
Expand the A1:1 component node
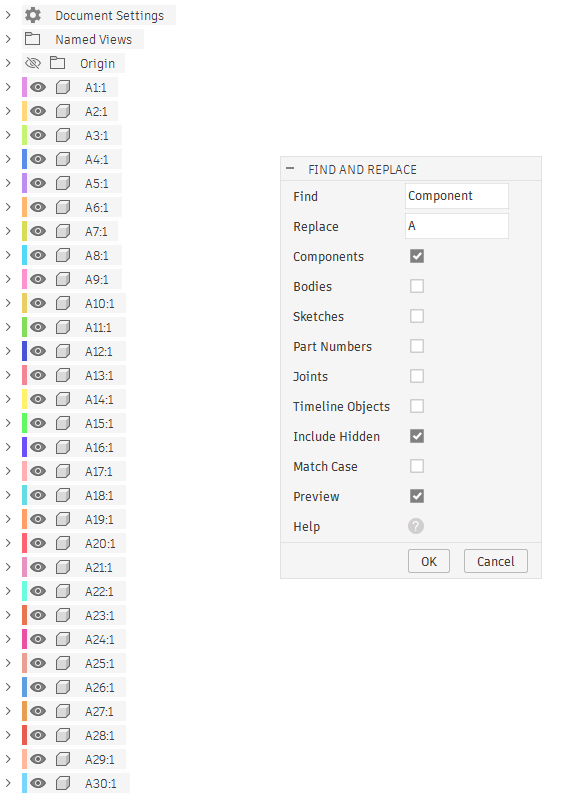coord(8,87)
